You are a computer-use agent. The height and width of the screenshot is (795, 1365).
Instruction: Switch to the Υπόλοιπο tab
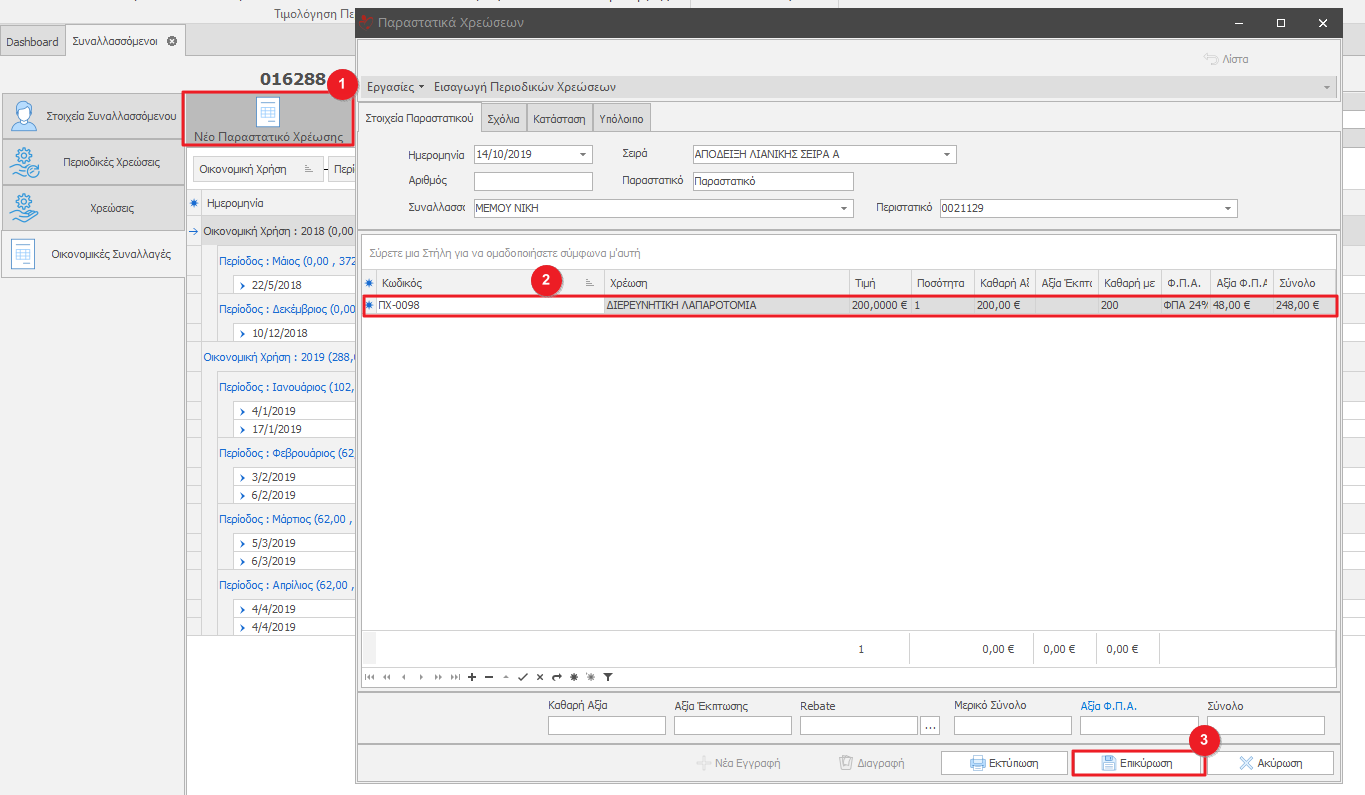pyautogui.click(x=621, y=119)
